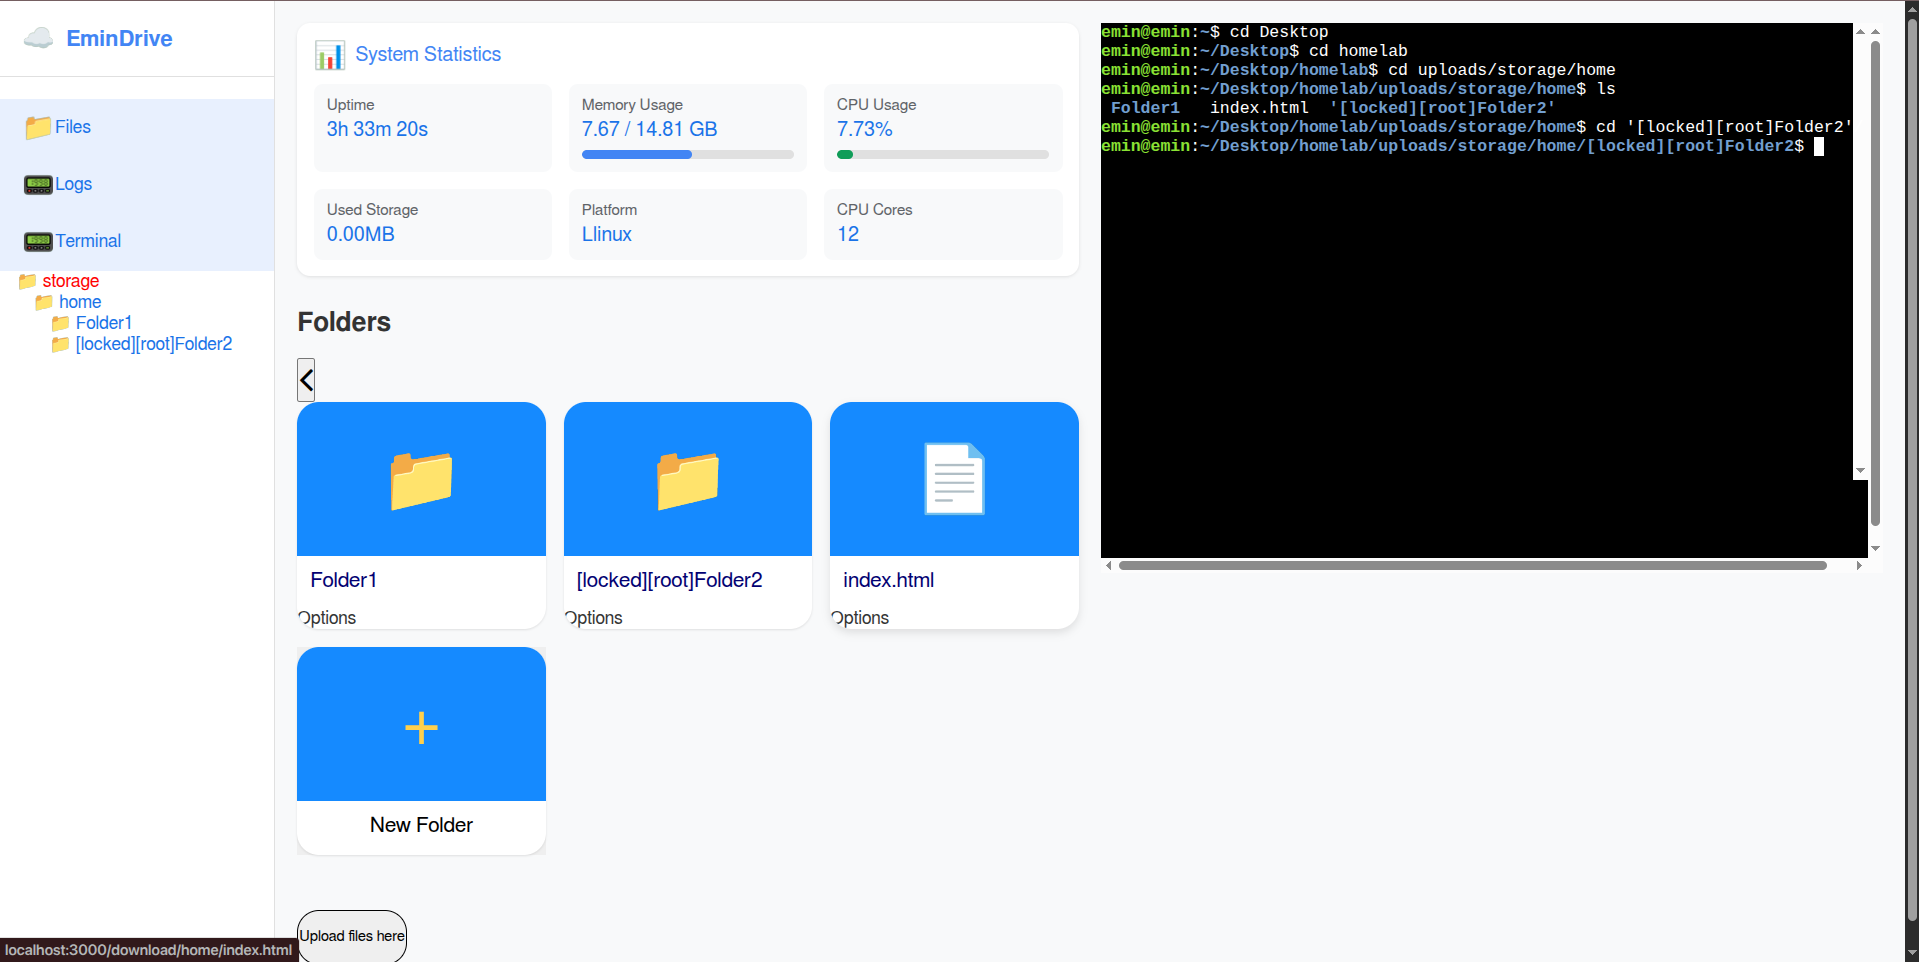Click the System Statistics chart icon
Screen dimensions: 1919x962
click(330, 55)
